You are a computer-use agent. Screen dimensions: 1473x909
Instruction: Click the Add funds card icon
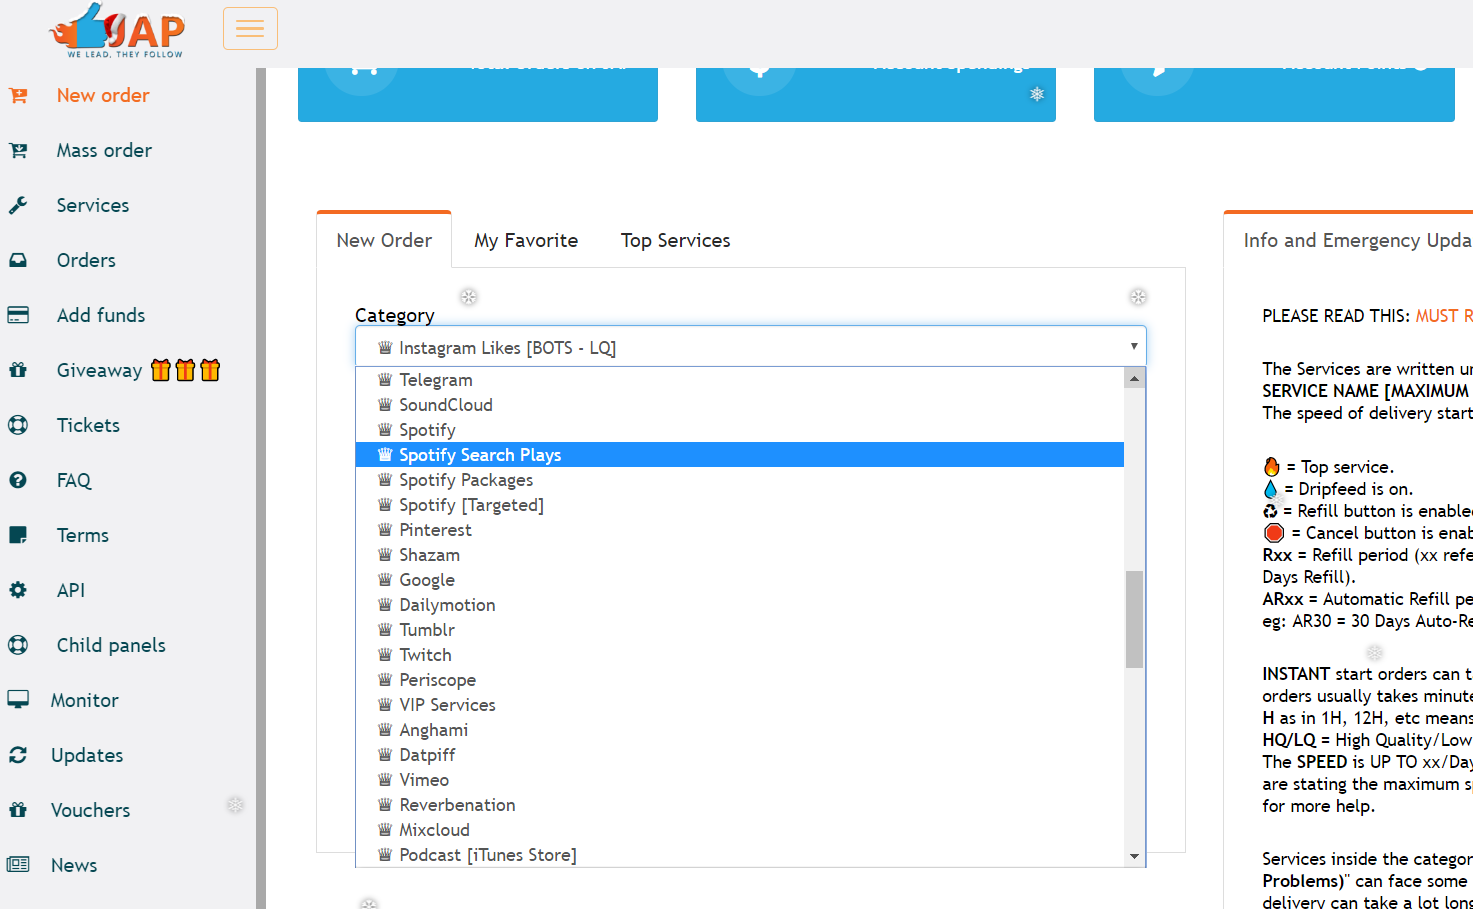pos(18,316)
